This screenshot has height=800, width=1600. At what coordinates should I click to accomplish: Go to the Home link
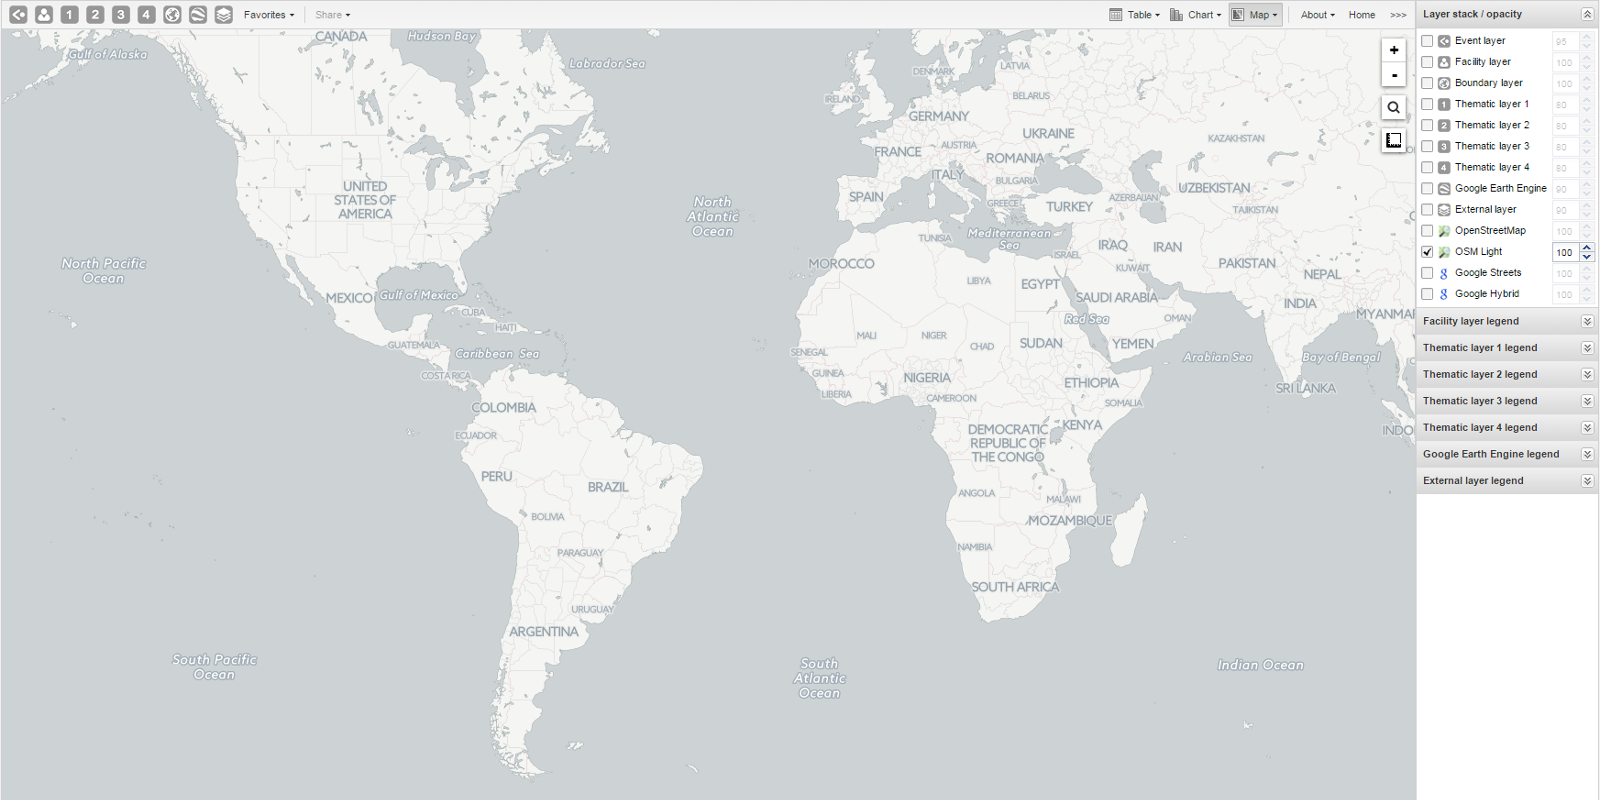point(1361,15)
